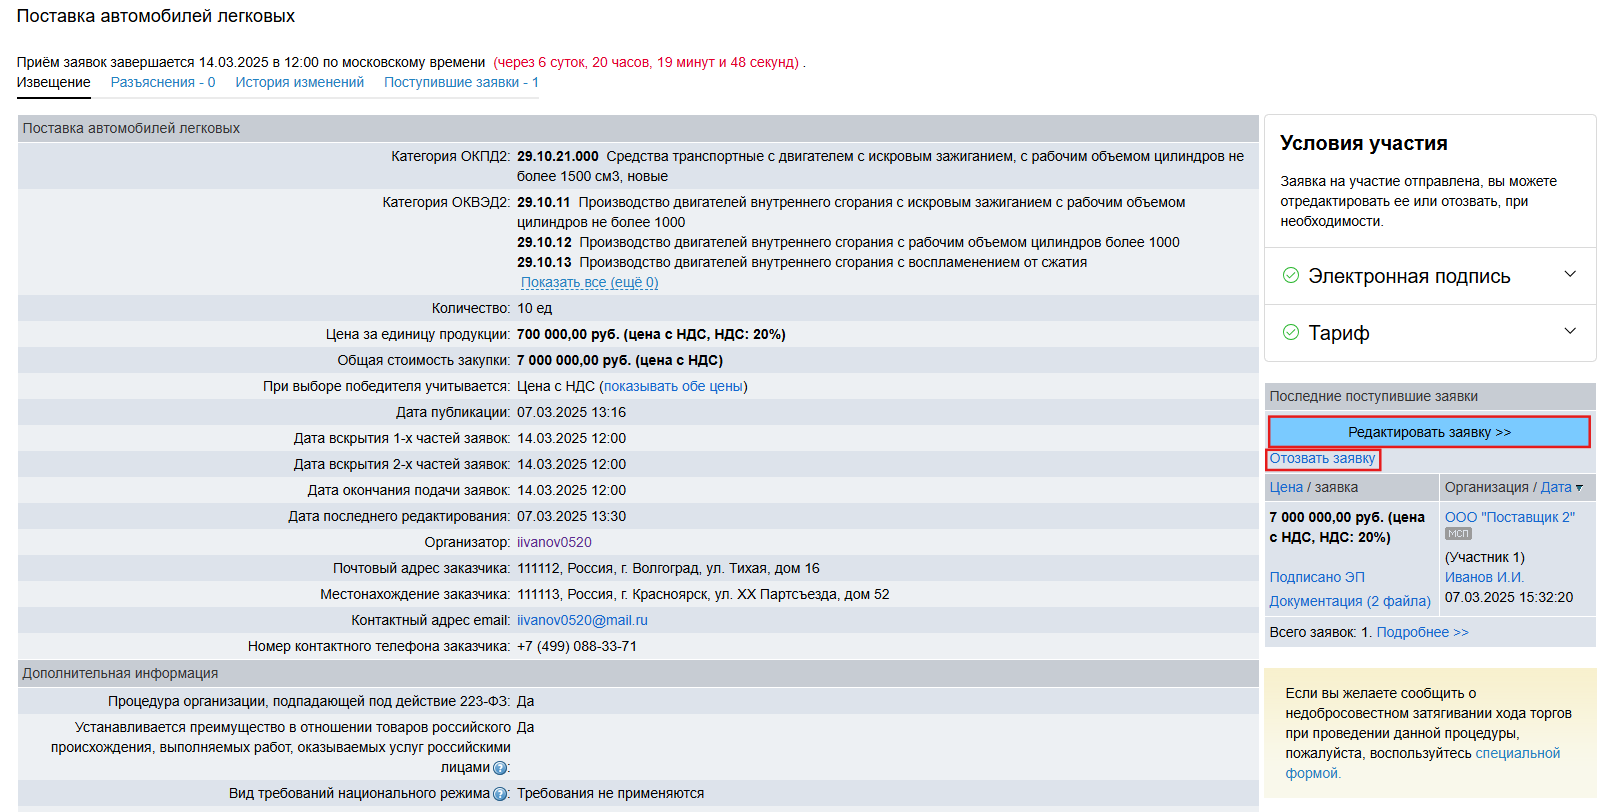Click sort arrow next to Дата column
The image size is (1620, 812).
click(1579, 488)
